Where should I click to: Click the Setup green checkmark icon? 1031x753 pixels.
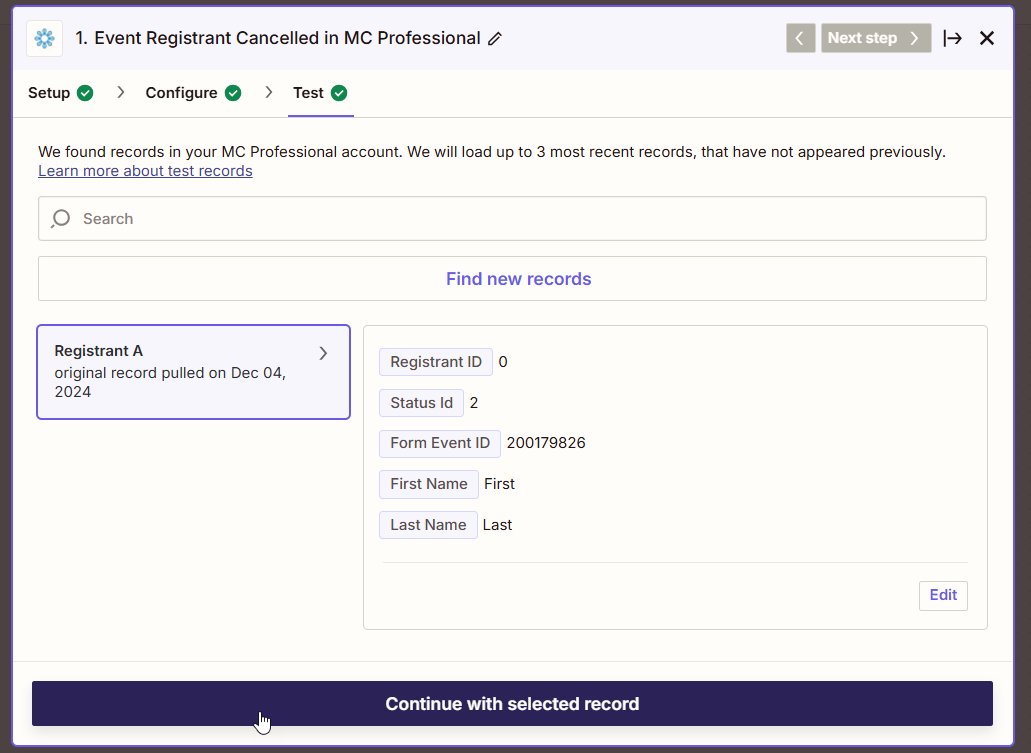tap(85, 93)
